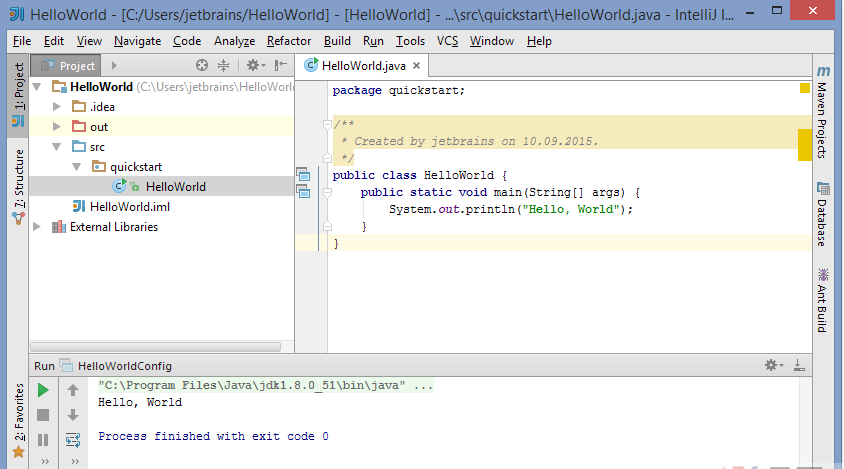Open the Run menu
Viewport: 844px width, 469px height.
click(x=373, y=41)
